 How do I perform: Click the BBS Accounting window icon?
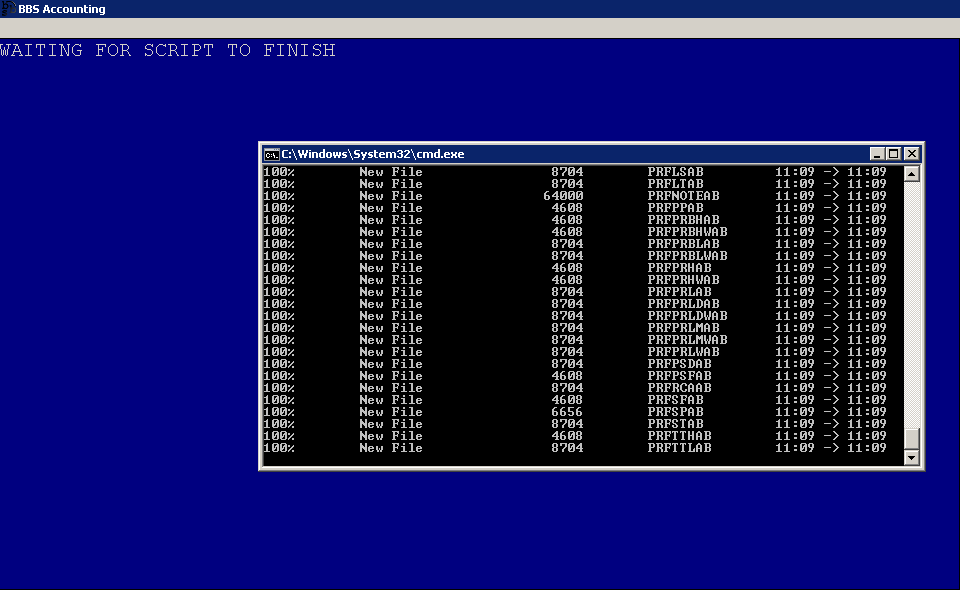point(9,9)
